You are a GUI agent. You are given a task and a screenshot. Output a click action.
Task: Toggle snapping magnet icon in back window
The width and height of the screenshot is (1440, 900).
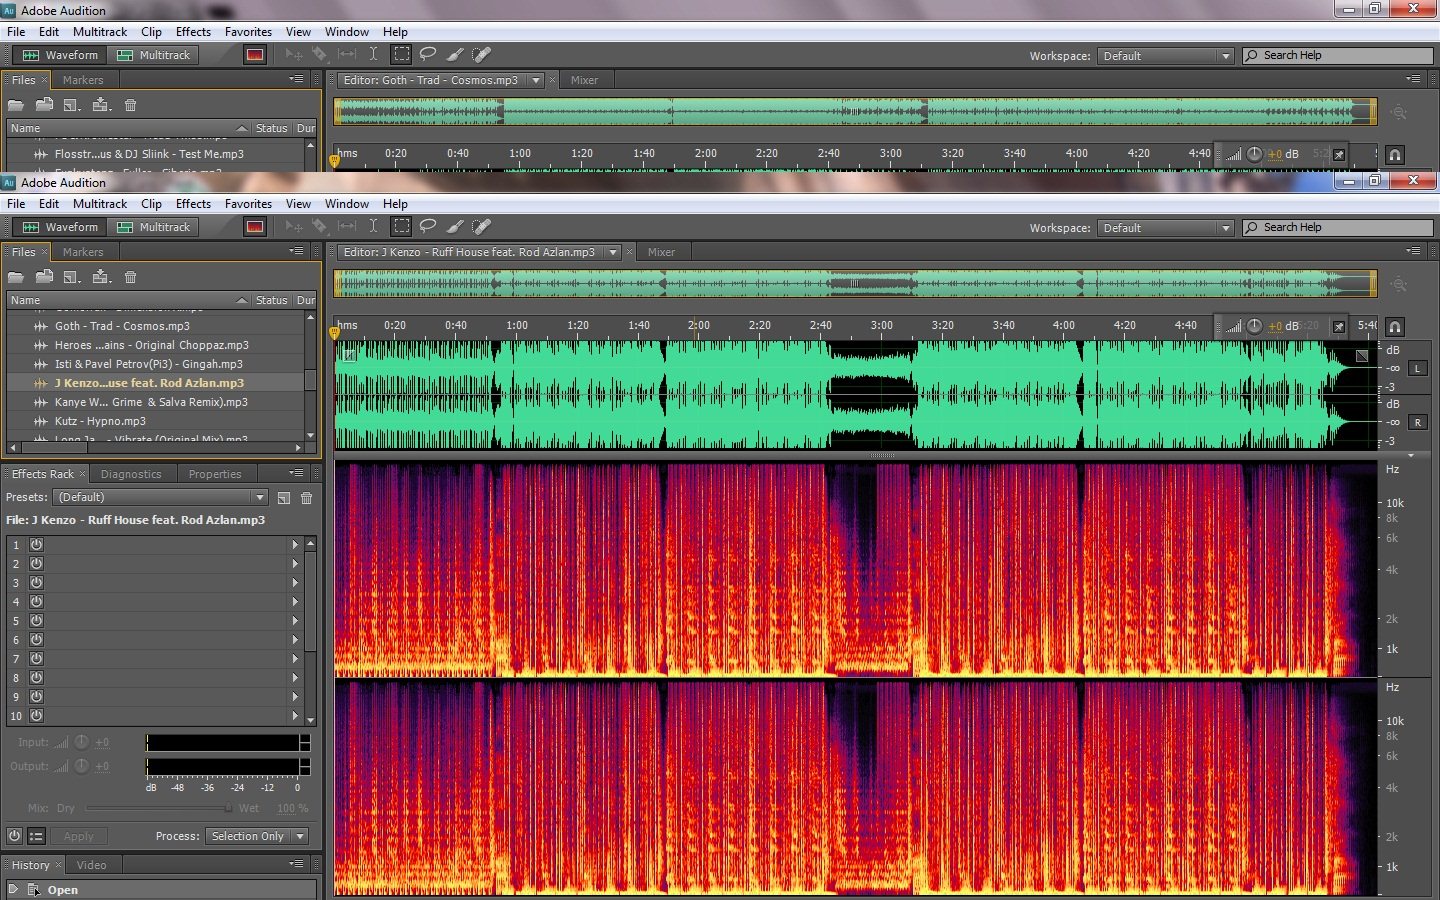(x=1395, y=154)
